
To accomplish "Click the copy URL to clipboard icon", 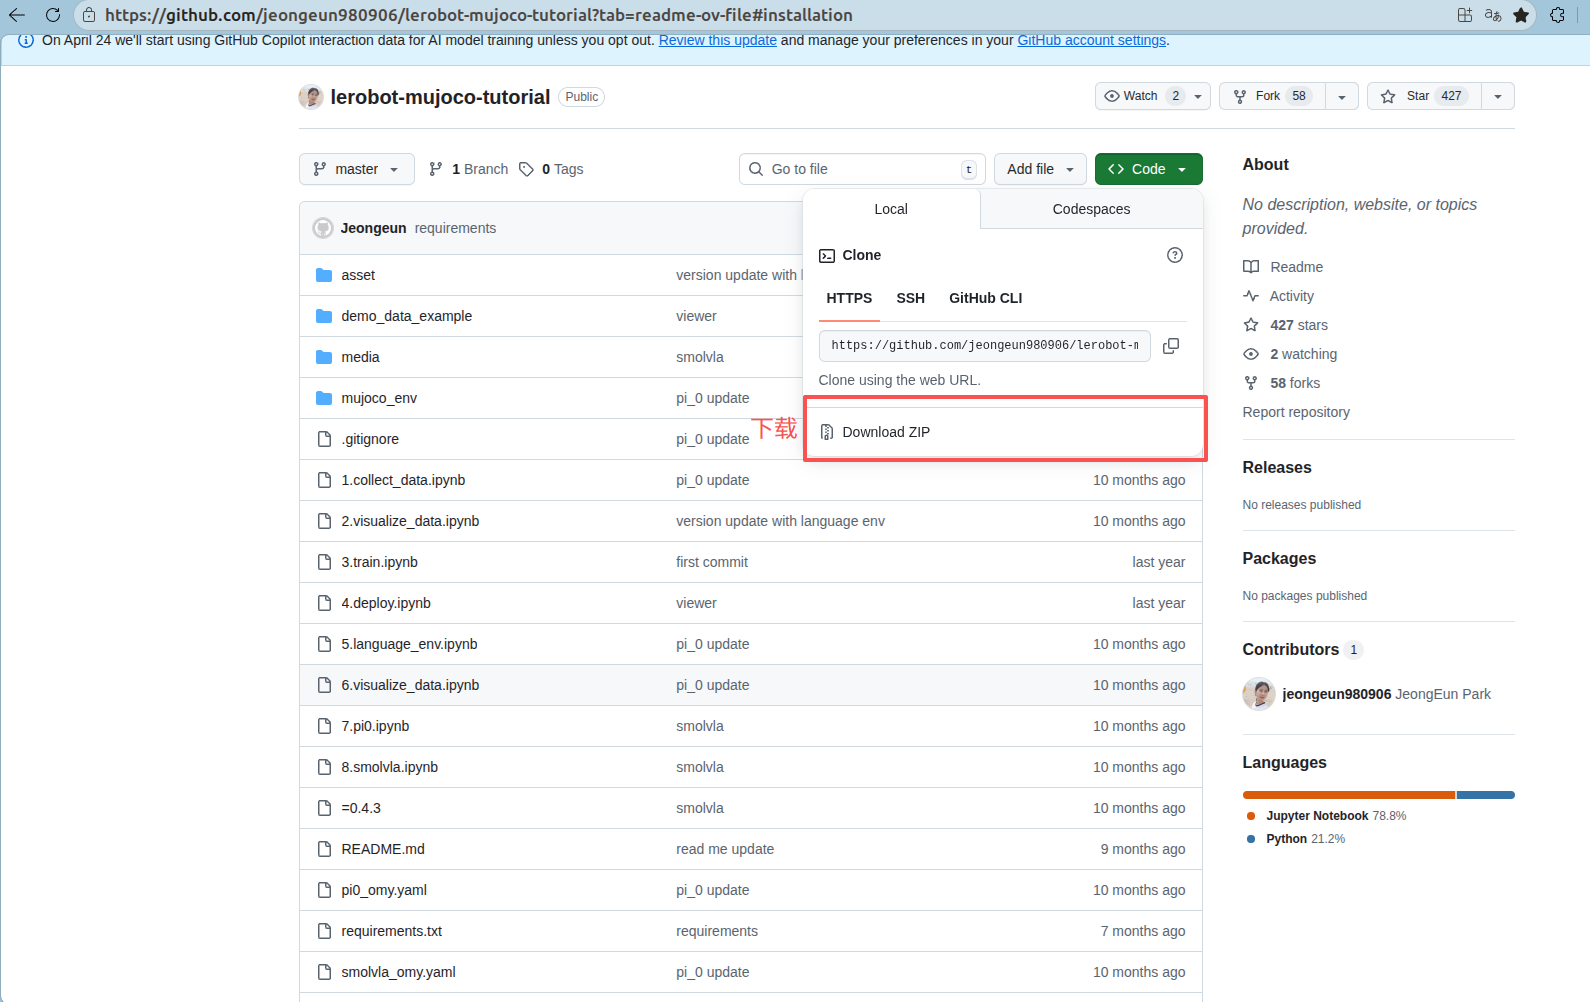I will click(1171, 345).
